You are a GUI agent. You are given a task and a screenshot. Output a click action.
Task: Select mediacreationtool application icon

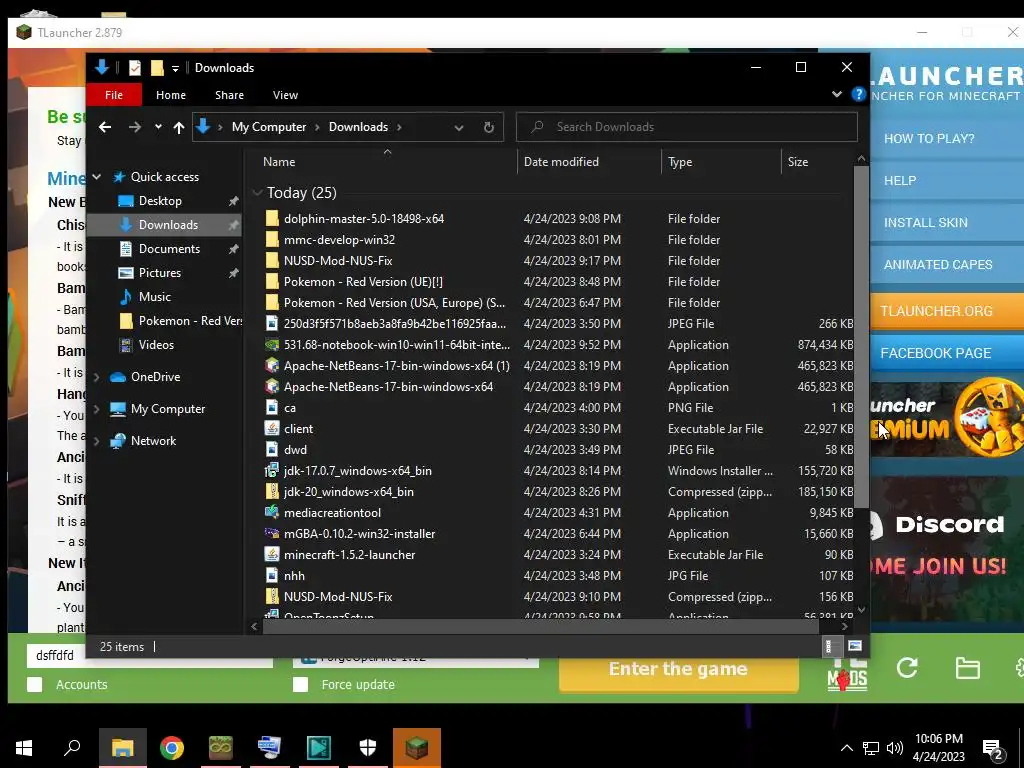(272, 513)
